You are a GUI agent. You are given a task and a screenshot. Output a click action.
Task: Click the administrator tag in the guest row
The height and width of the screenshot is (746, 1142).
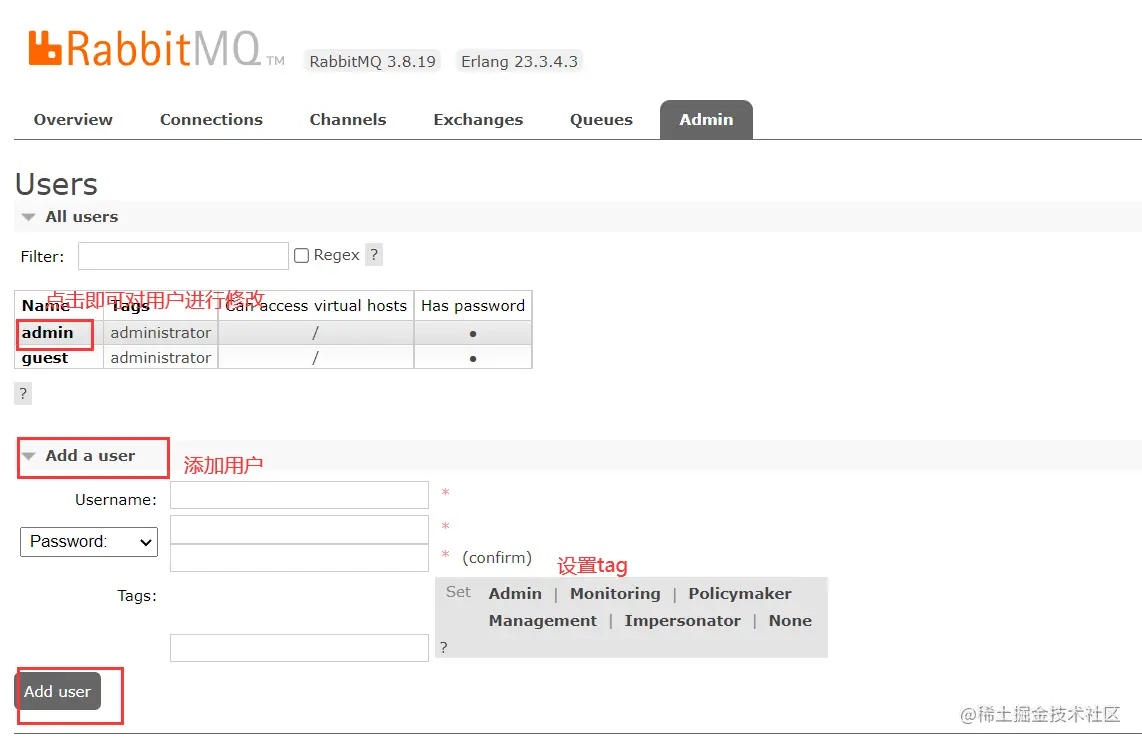tap(161, 358)
